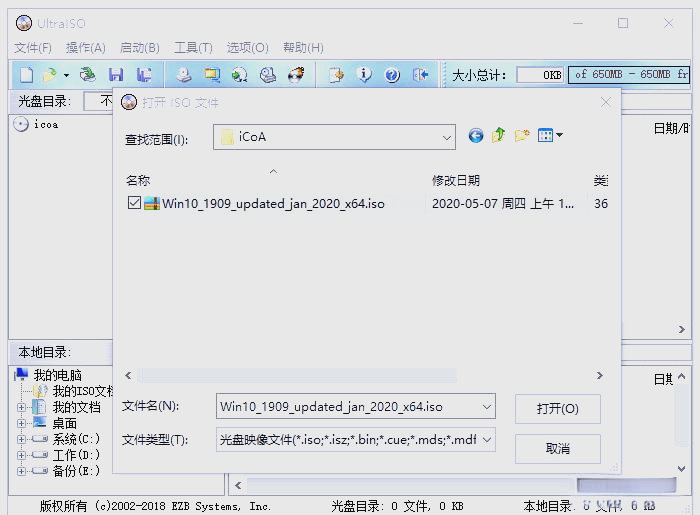Click the bottom pane's left scroll arrow
The image size is (700, 515).
point(238,485)
